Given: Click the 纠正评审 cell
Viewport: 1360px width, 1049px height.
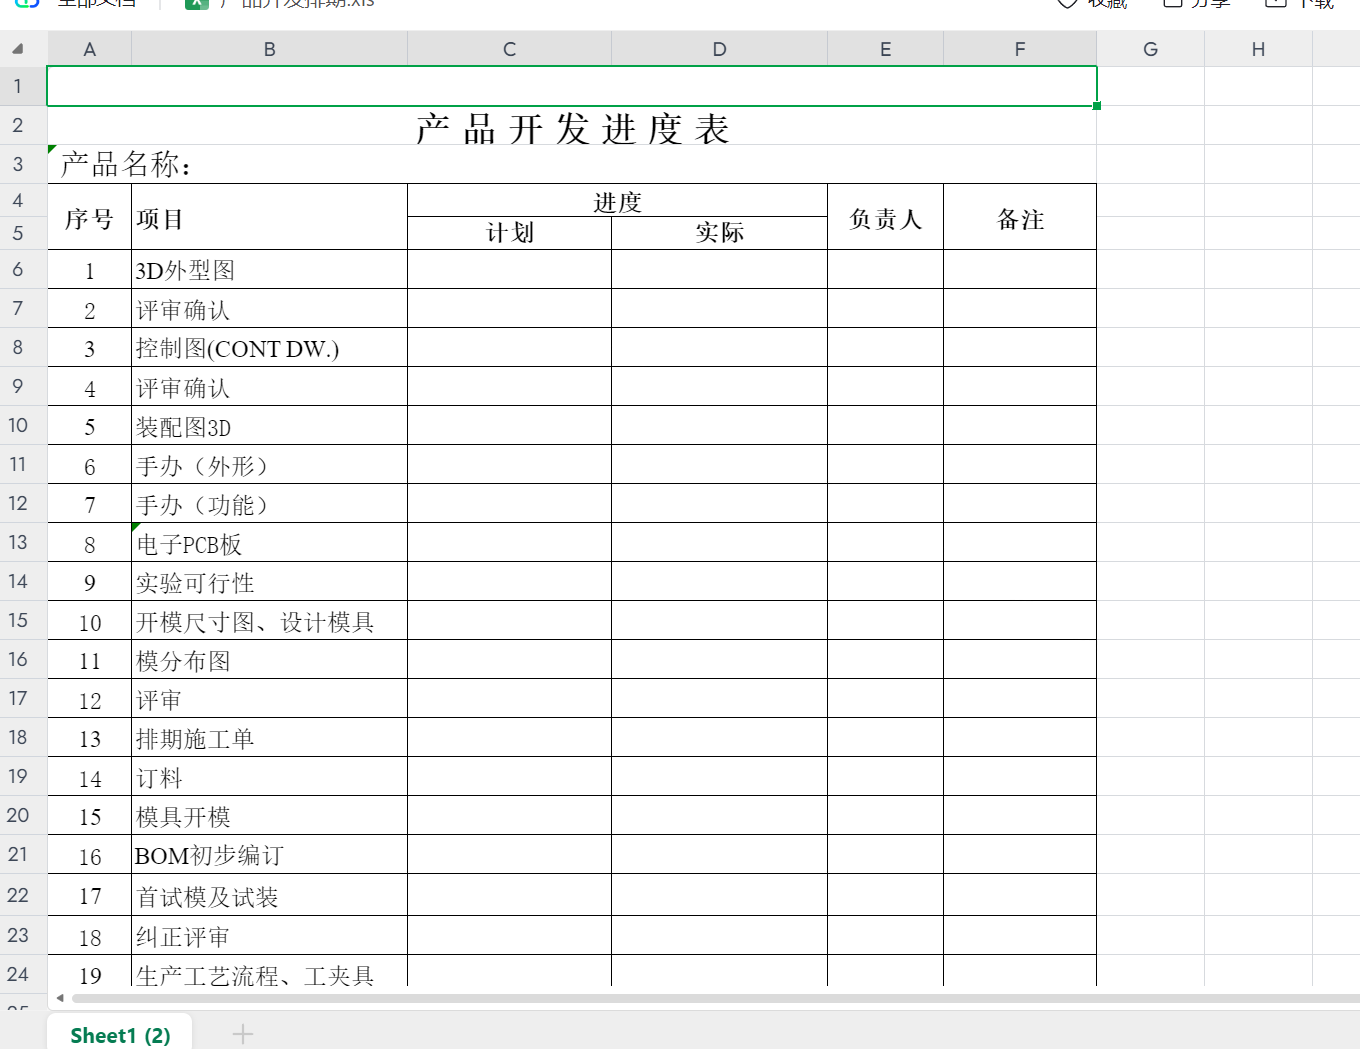Looking at the screenshot, I should click(270, 936).
